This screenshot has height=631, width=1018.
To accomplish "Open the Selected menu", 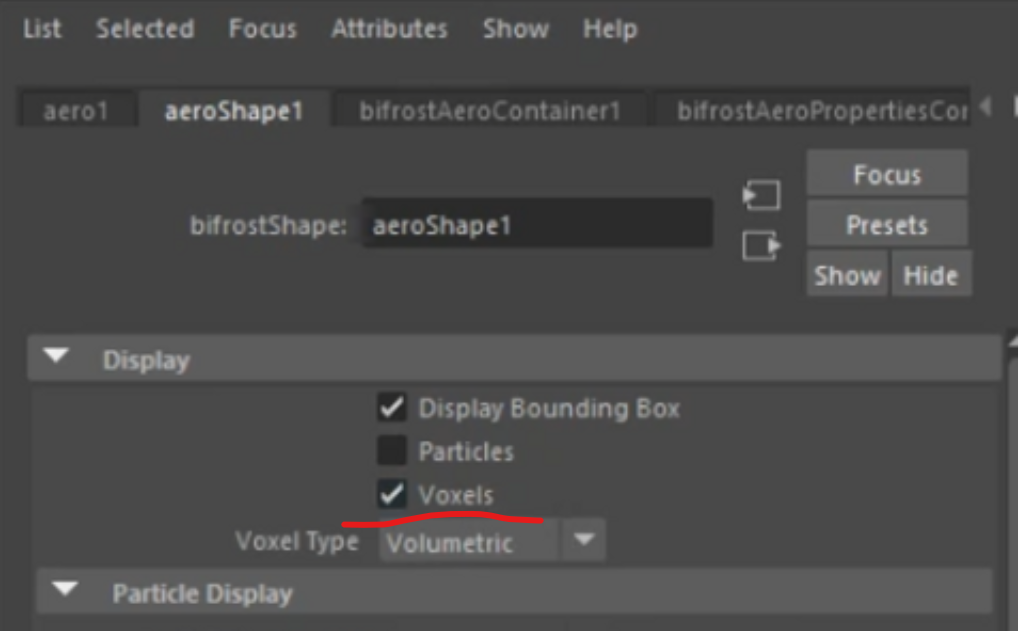I will coord(145,29).
